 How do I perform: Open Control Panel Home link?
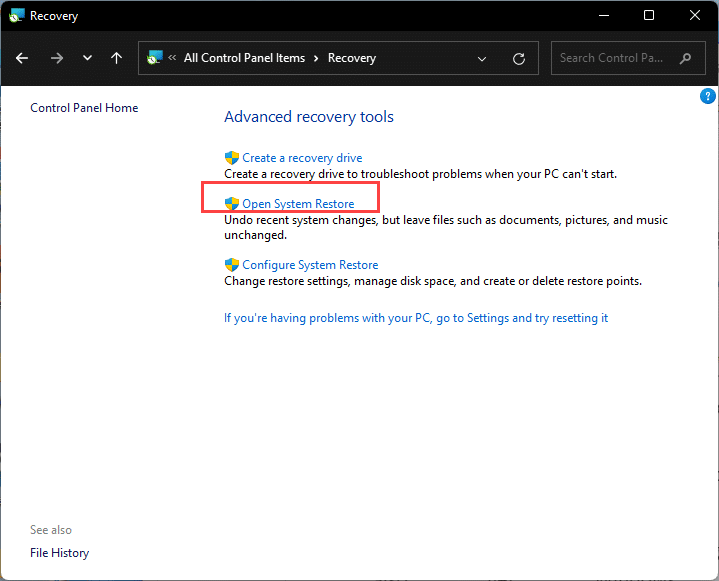click(x=84, y=108)
